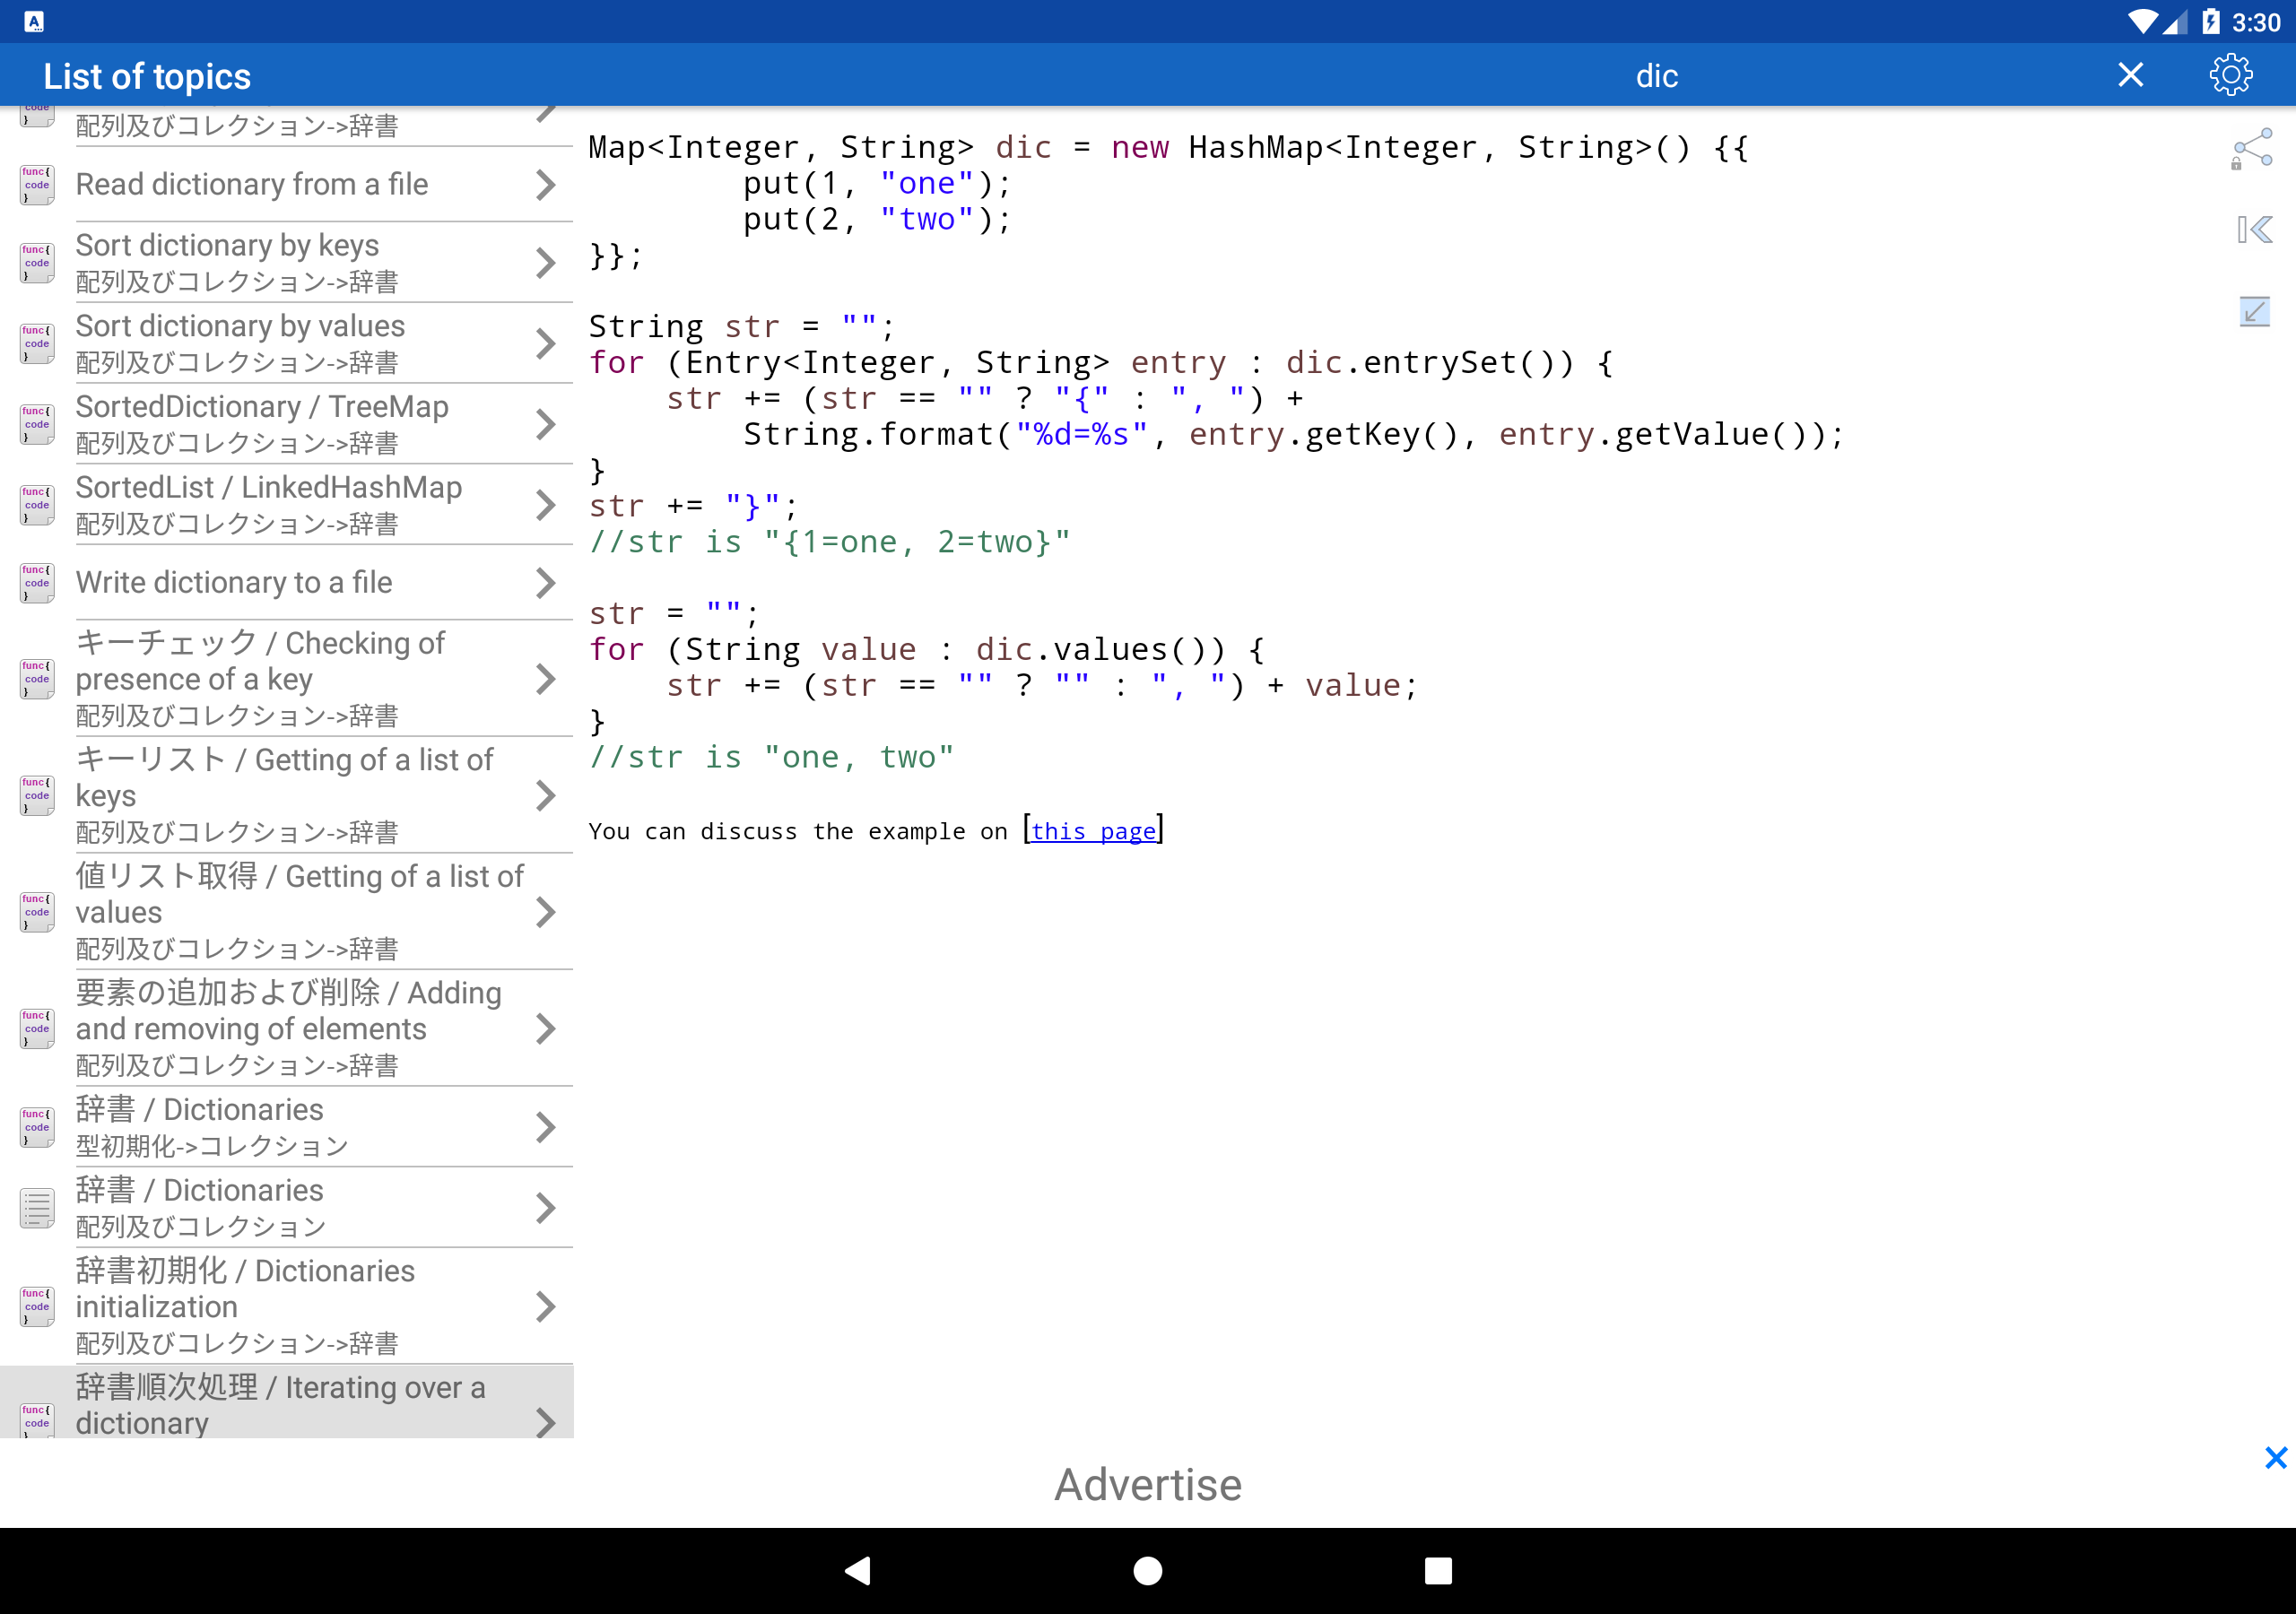Tap chevron next to Adding and removing of elements

[545, 1029]
